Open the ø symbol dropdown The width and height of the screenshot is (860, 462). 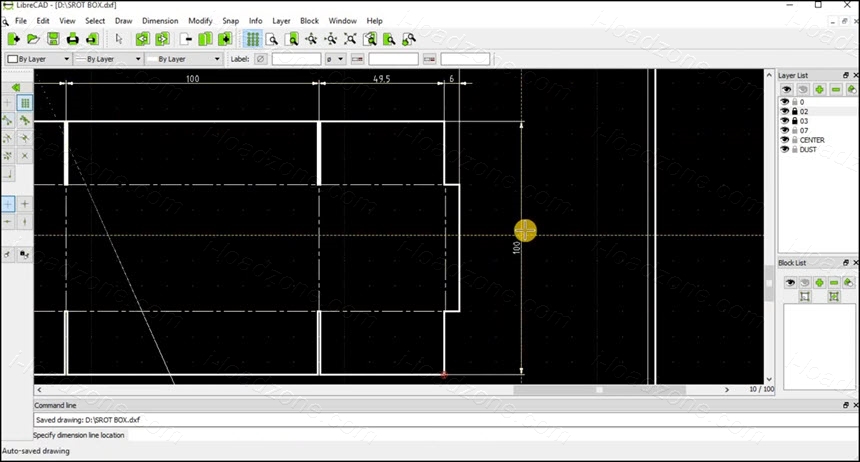335,59
